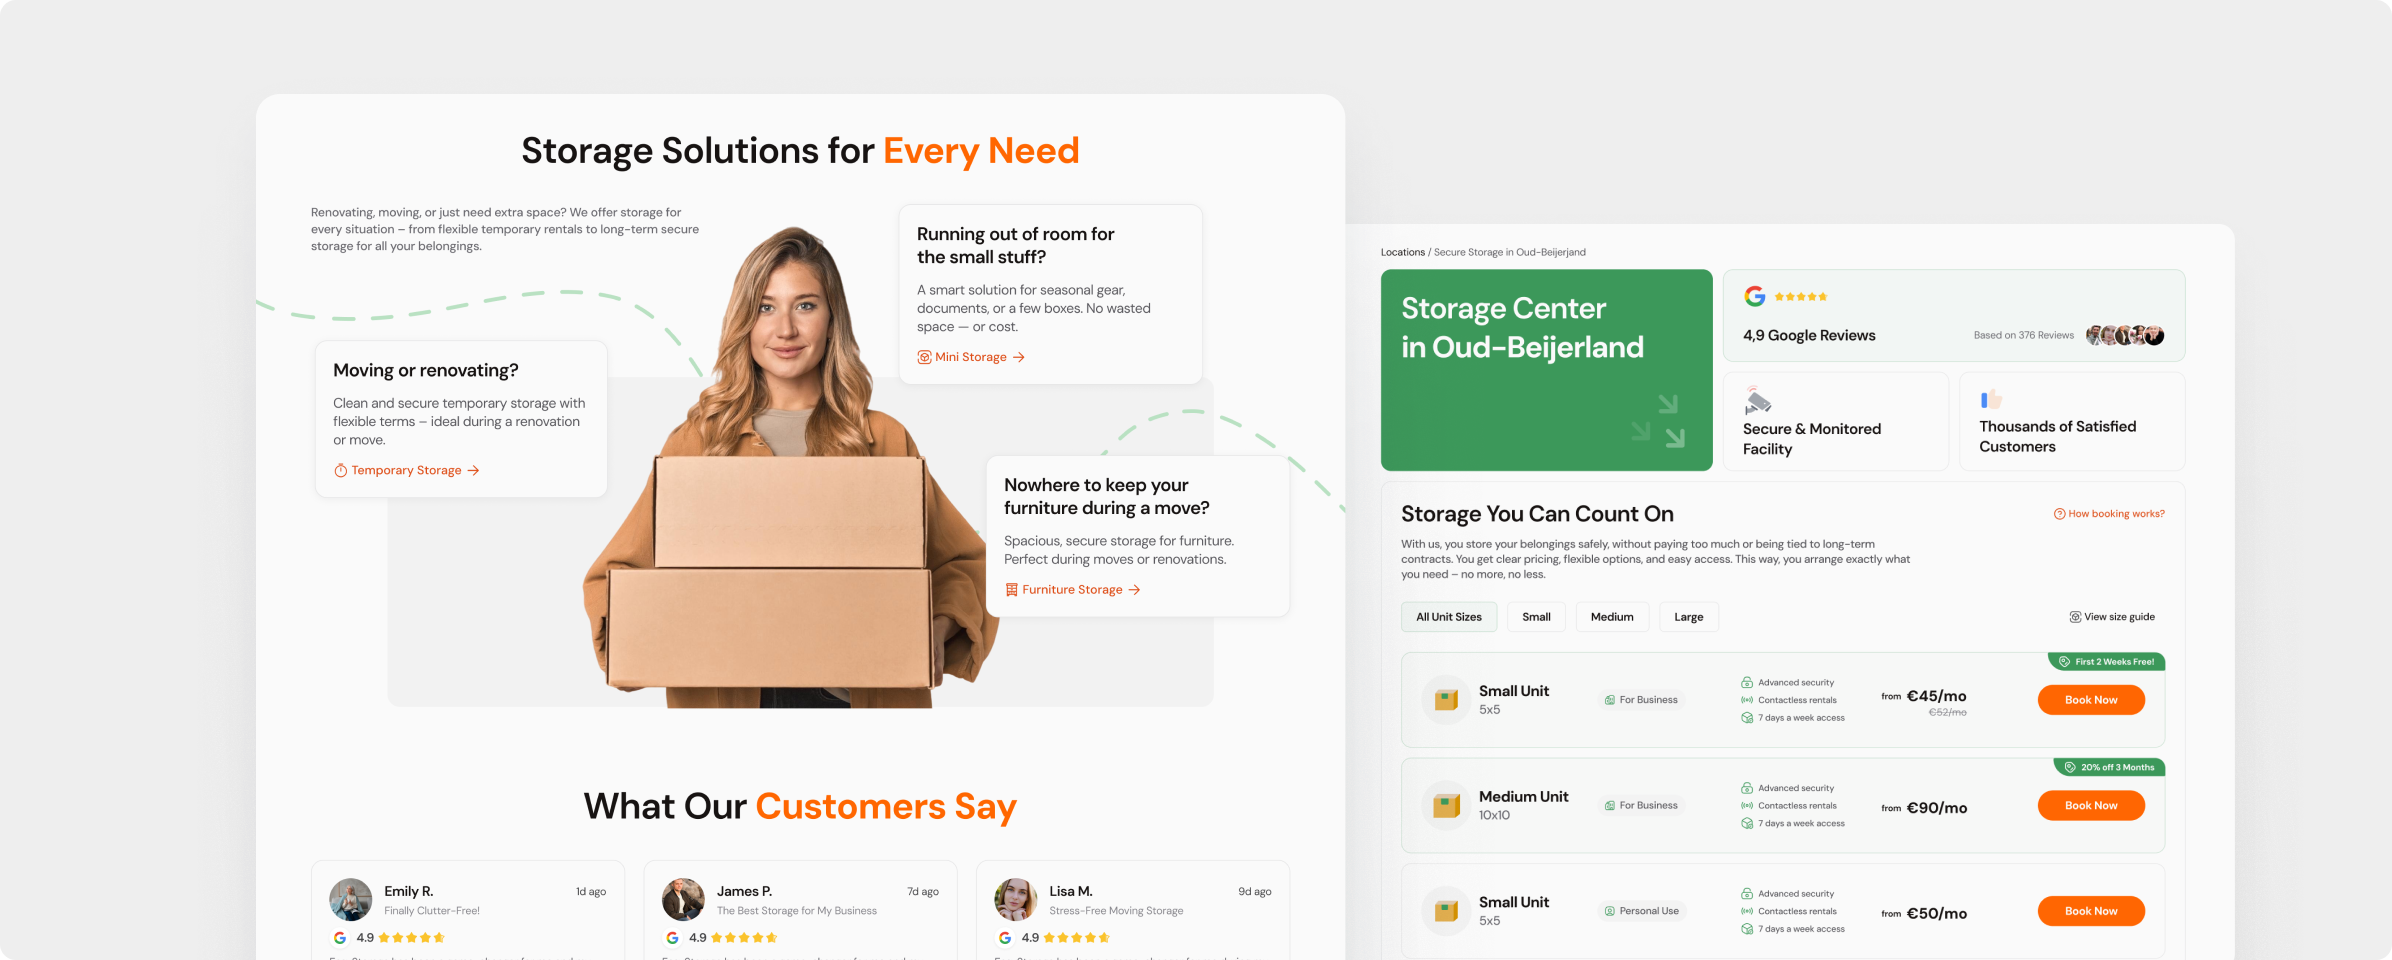
Task: Click 'For Business' tag on €45/mo Small Unit
Action: [1641, 700]
